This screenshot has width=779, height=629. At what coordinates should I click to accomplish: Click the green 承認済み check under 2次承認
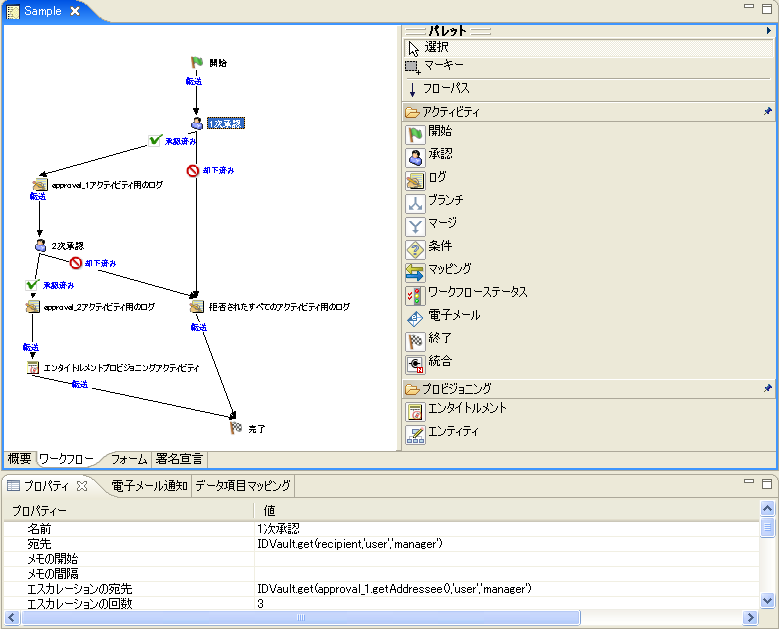[x=32, y=285]
